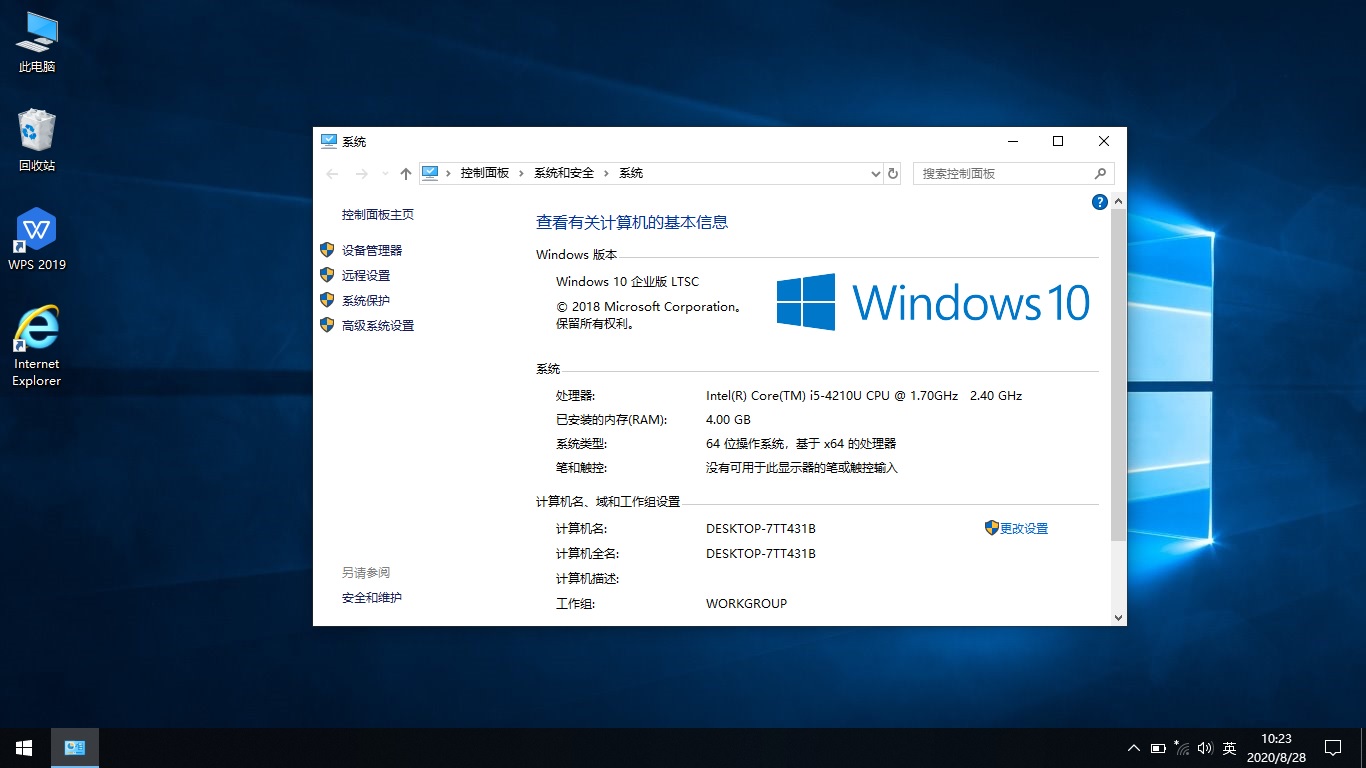Open help with the blue question mark

point(1100,202)
